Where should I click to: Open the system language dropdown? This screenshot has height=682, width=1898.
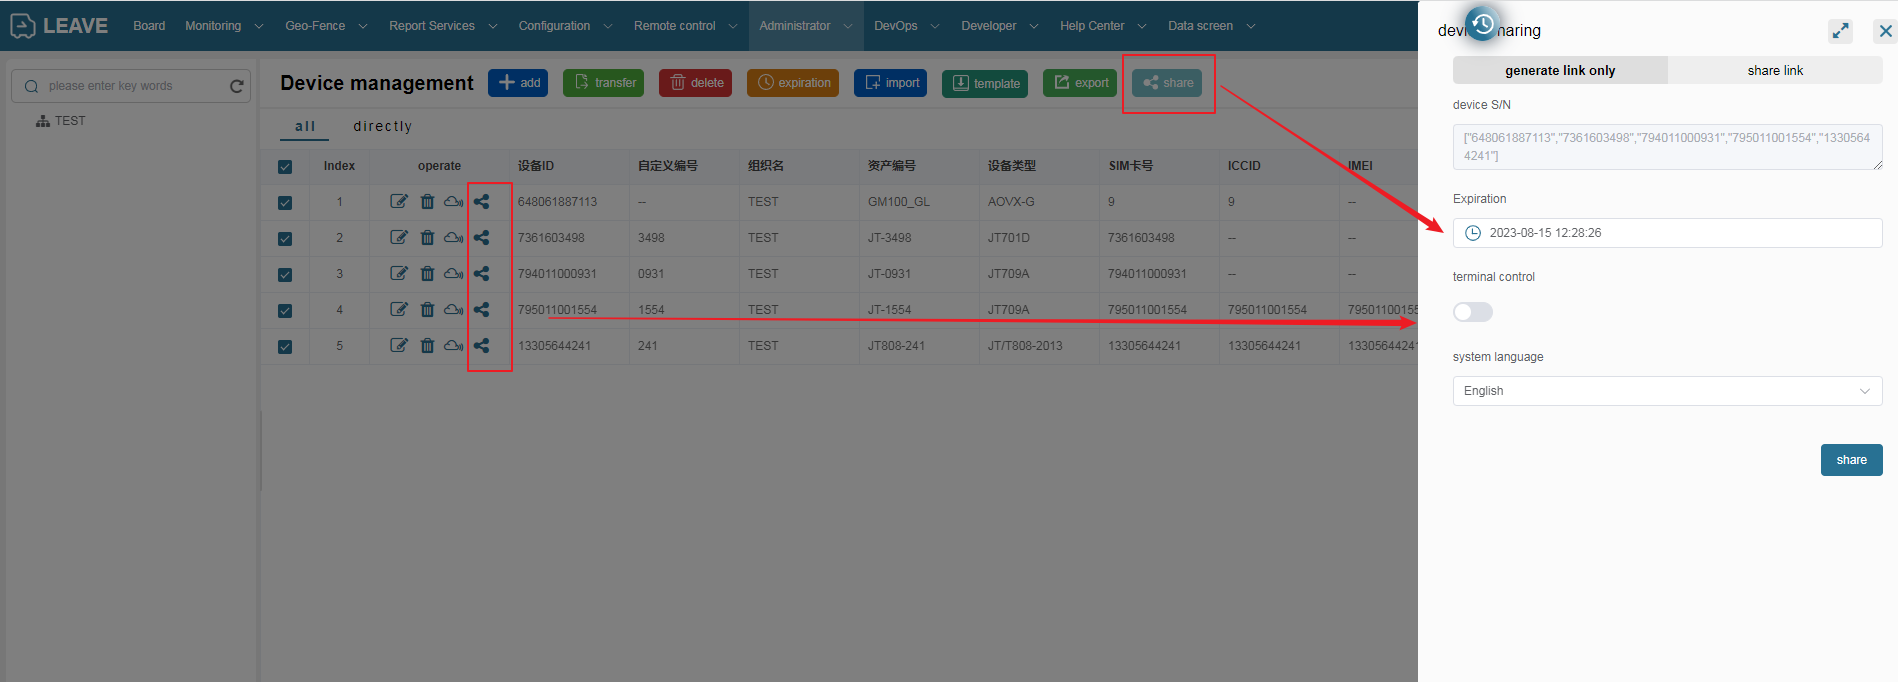tap(1667, 391)
